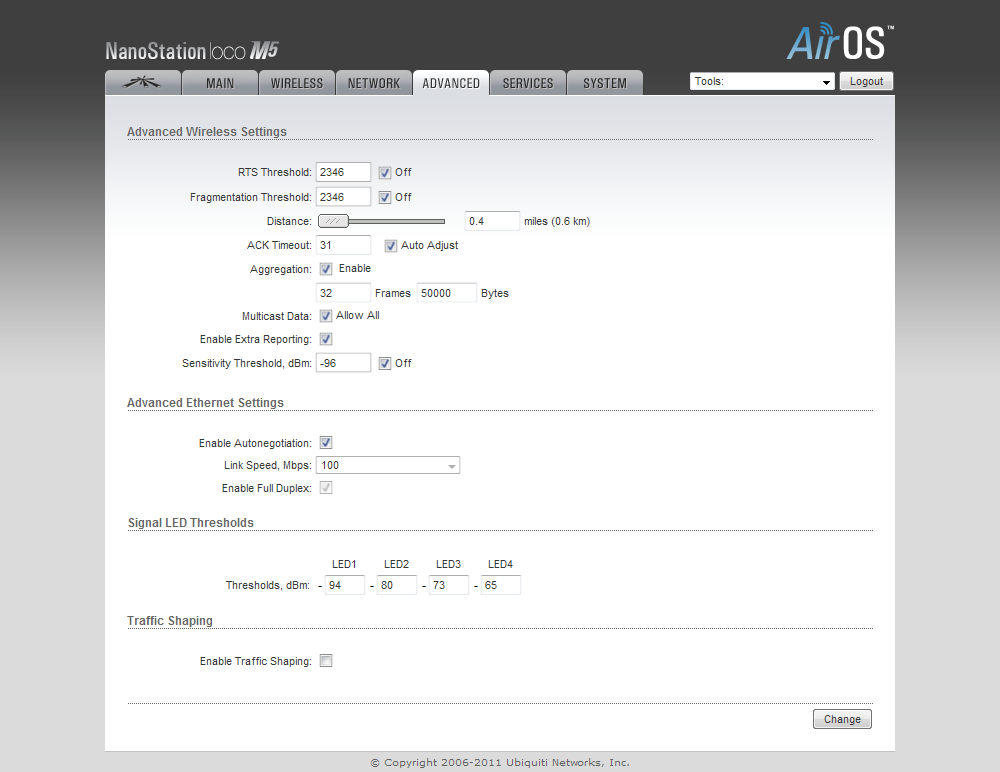This screenshot has height=772, width=1000.
Task: Toggle ACK Timeout Auto Adjust checkbox
Action: click(391, 246)
